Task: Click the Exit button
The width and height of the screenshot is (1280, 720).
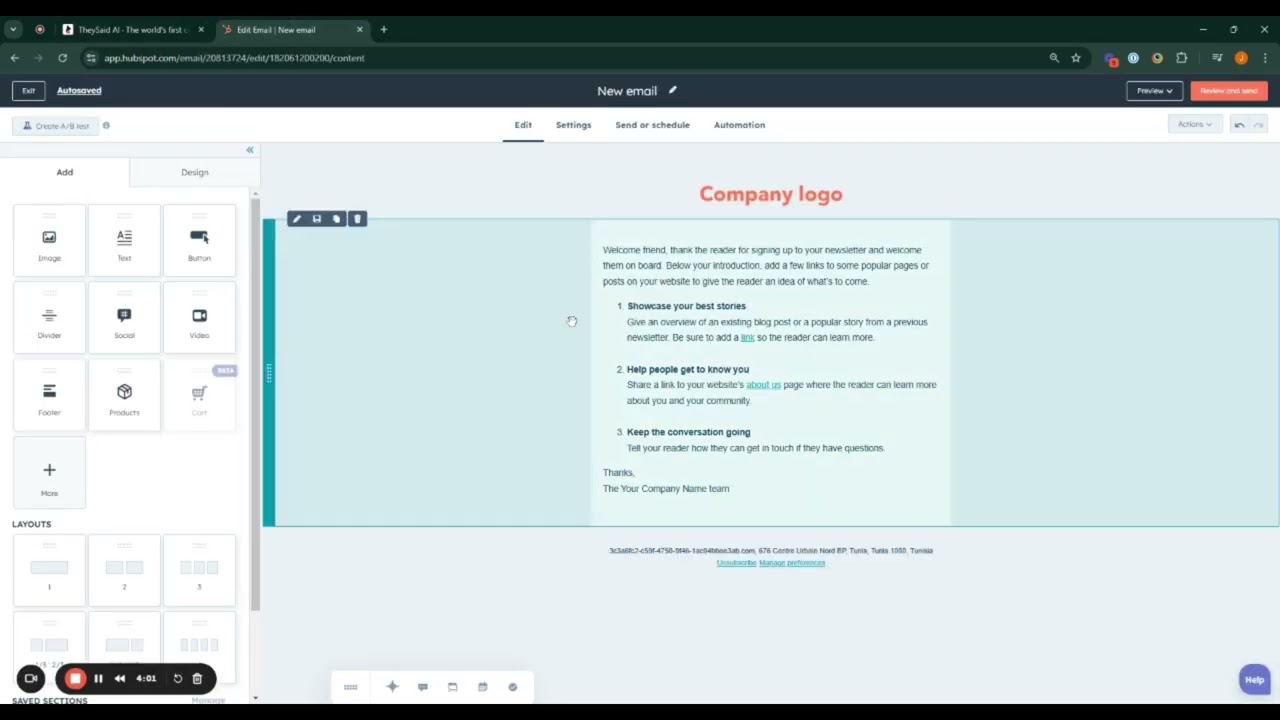Action: [x=29, y=91]
